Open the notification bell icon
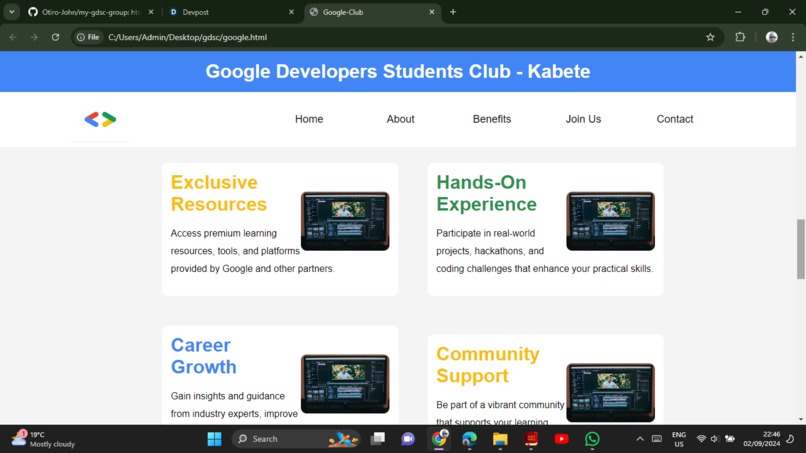Image resolution: width=806 pixels, height=453 pixels. (x=791, y=439)
